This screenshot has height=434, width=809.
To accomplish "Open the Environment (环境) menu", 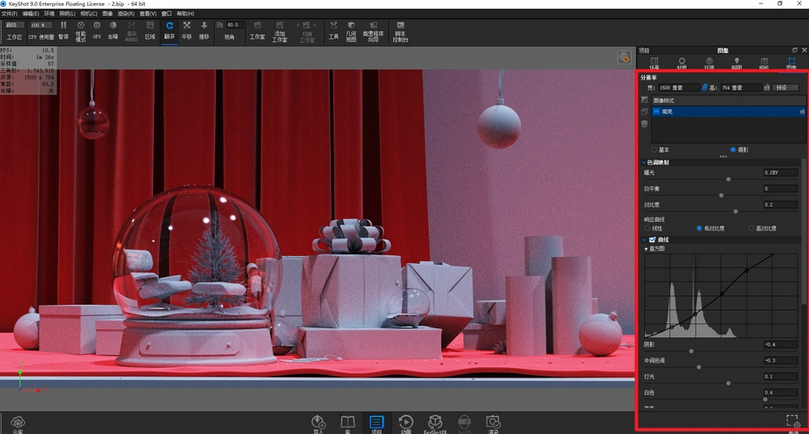I will pos(49,13).
